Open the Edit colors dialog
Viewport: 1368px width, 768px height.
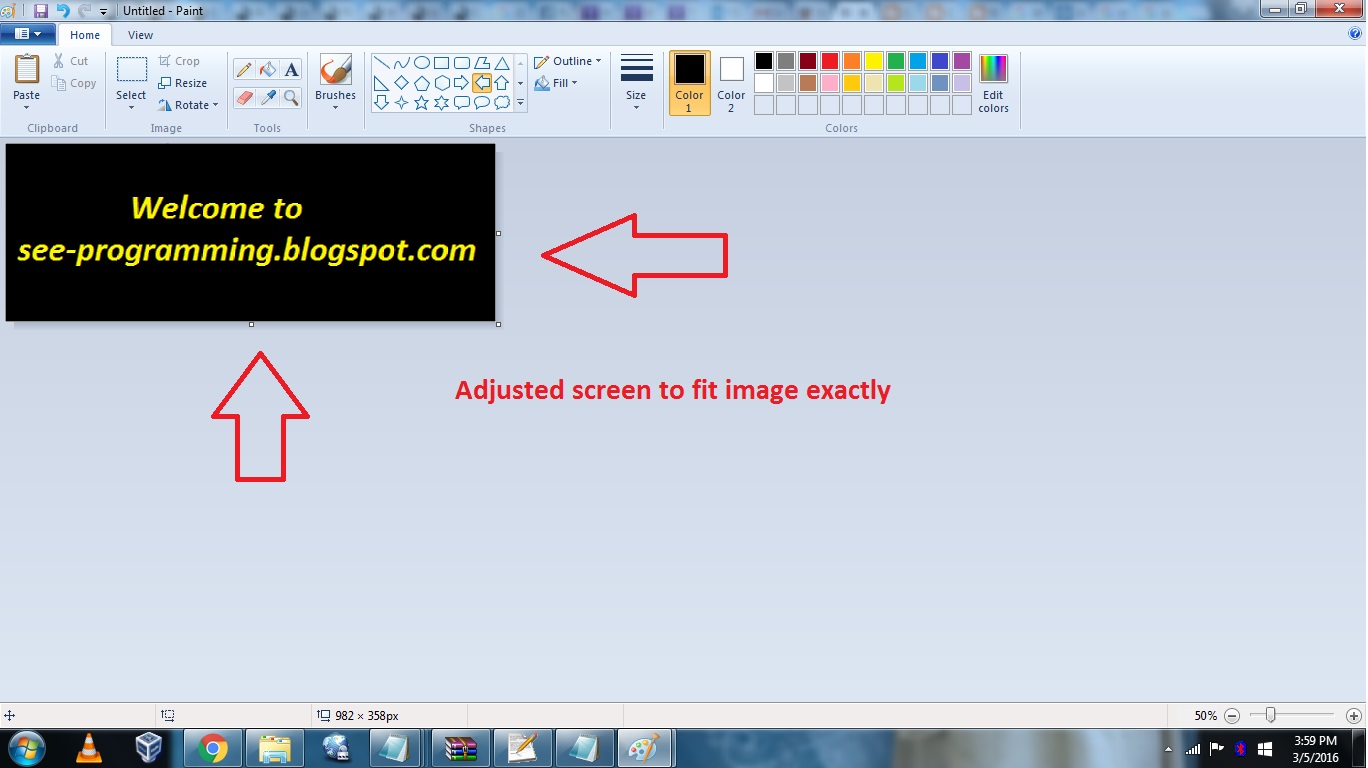pyautogui.click(x=993, y=83)
